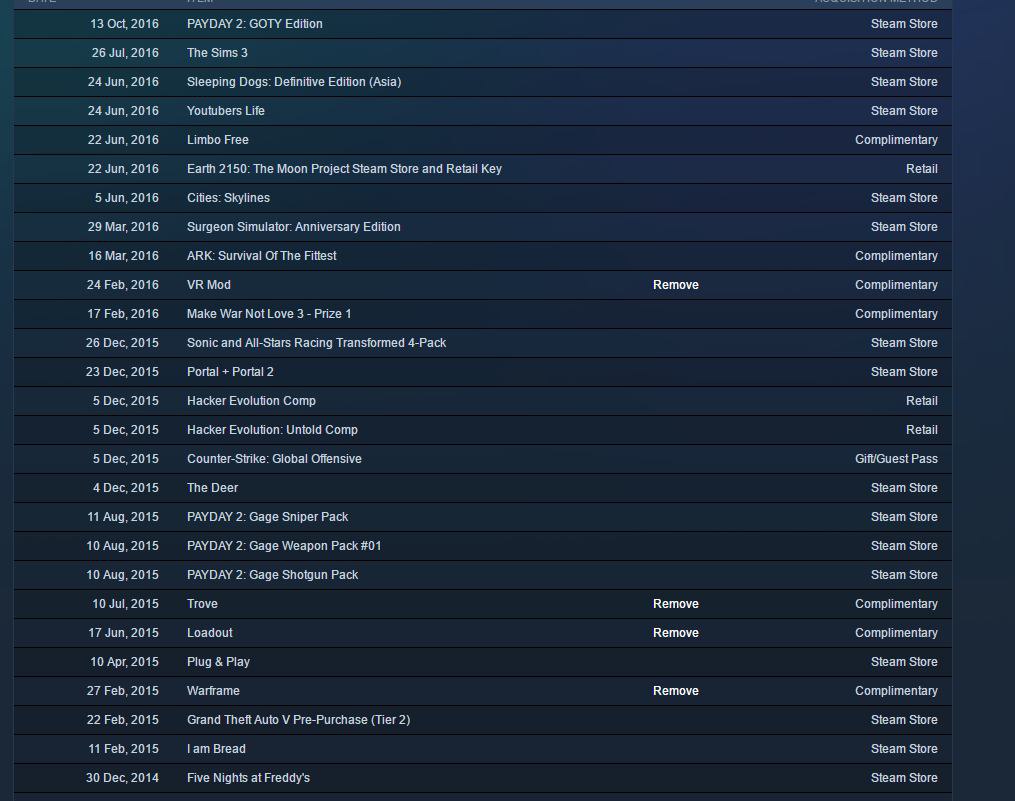Click the date '10 Apr, 2015'
1015x801 pixels.
click(x=124, y=662)
